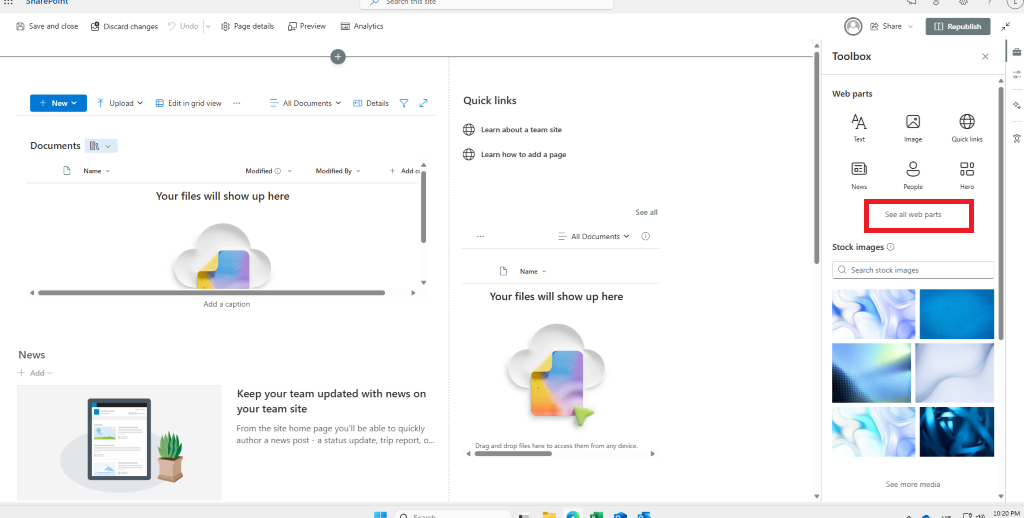1024x518 pixels.
Task: Switch to Edit in grid view
Action: 189,103
